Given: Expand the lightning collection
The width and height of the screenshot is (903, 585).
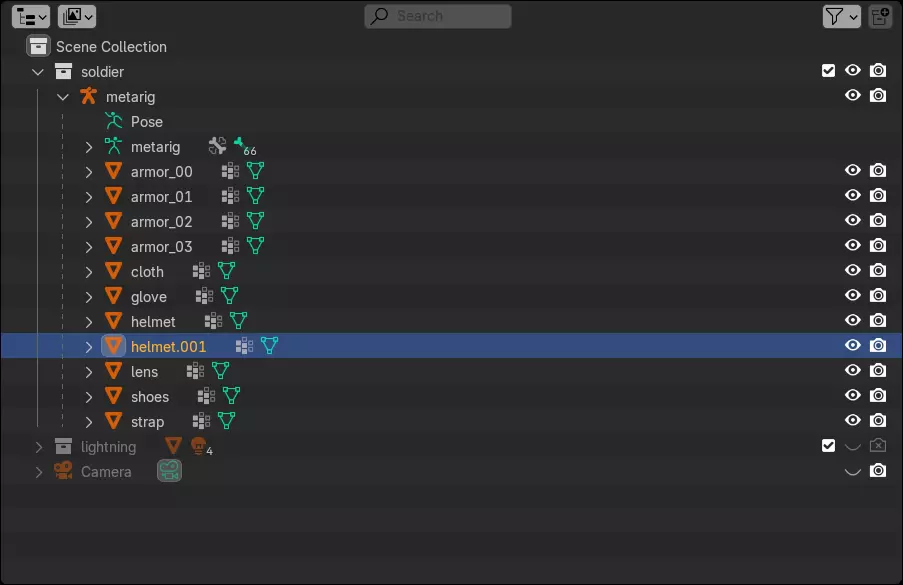Looking at the screenshot, I should click(x=38, y=447).
